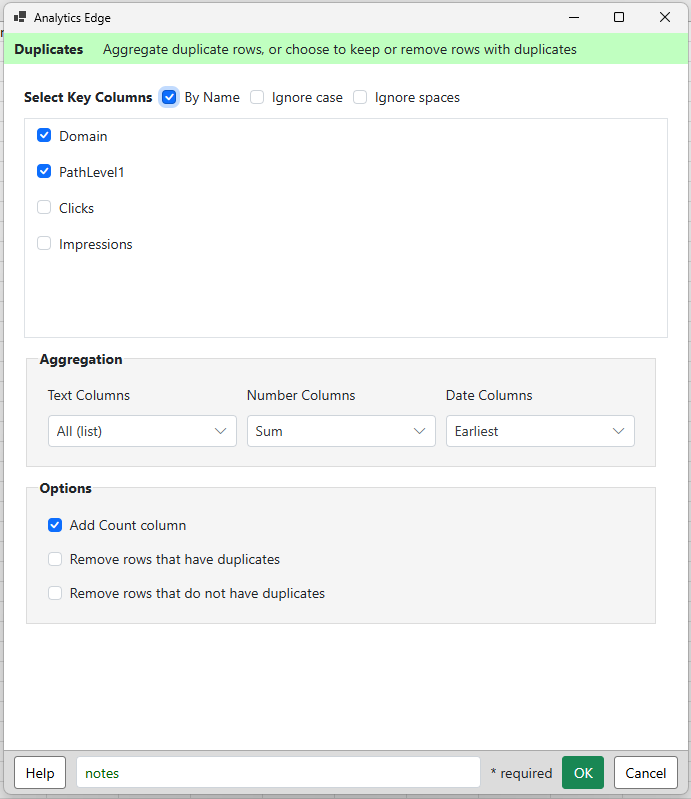Viewport: 691px width, 799px height.
Task: Disable the Add Count column option
Action: pyautogui.click(x=55, y=525)
